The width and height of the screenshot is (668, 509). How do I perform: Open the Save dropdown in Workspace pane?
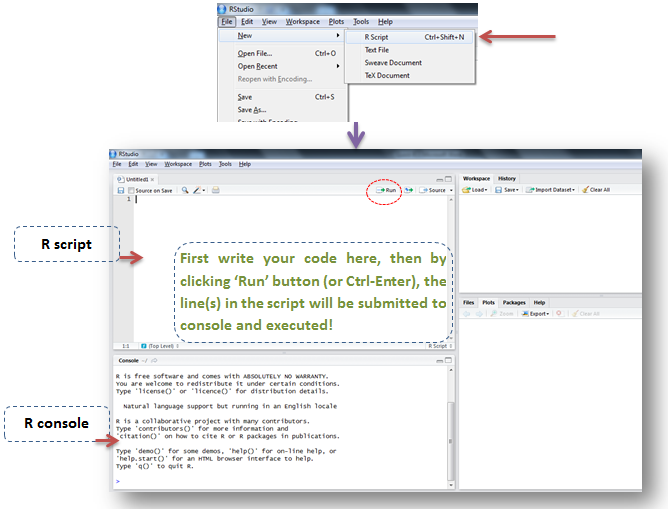coord(507,190)
